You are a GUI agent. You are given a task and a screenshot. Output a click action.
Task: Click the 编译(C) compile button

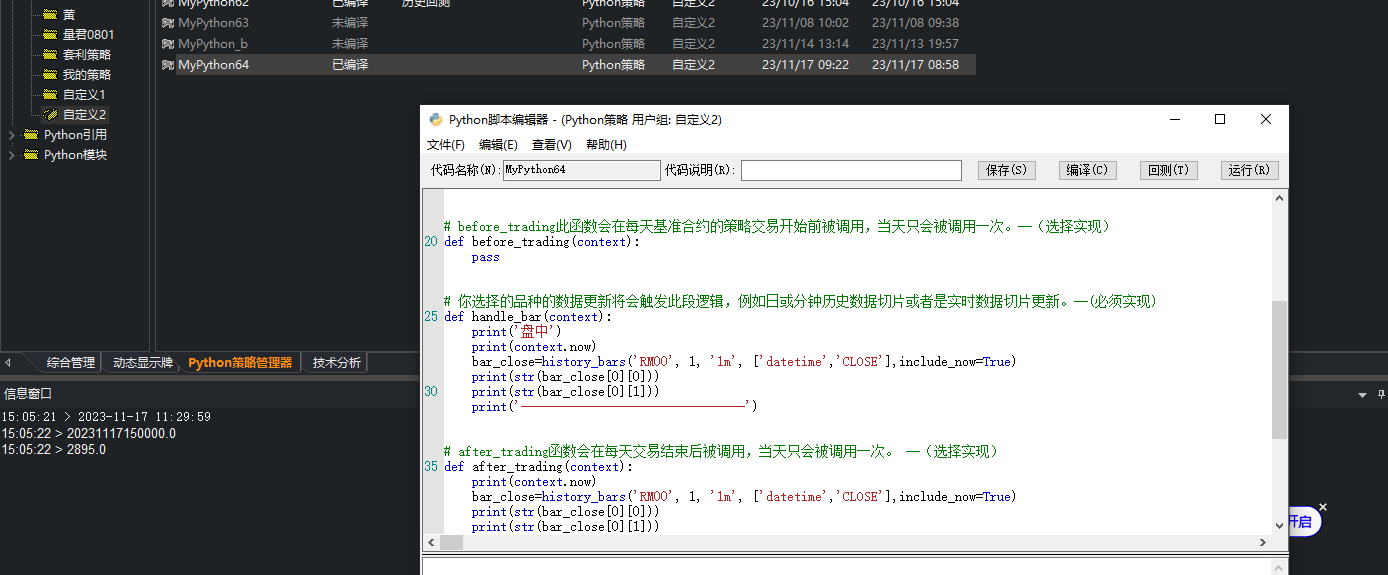click(1087, 171)
